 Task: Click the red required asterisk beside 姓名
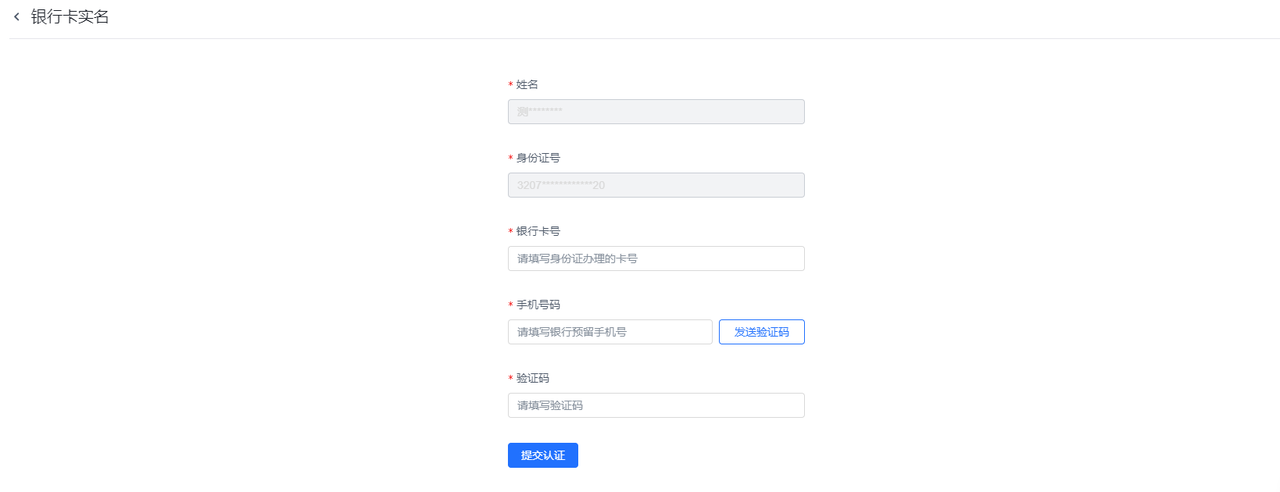(x=511, y=85)
